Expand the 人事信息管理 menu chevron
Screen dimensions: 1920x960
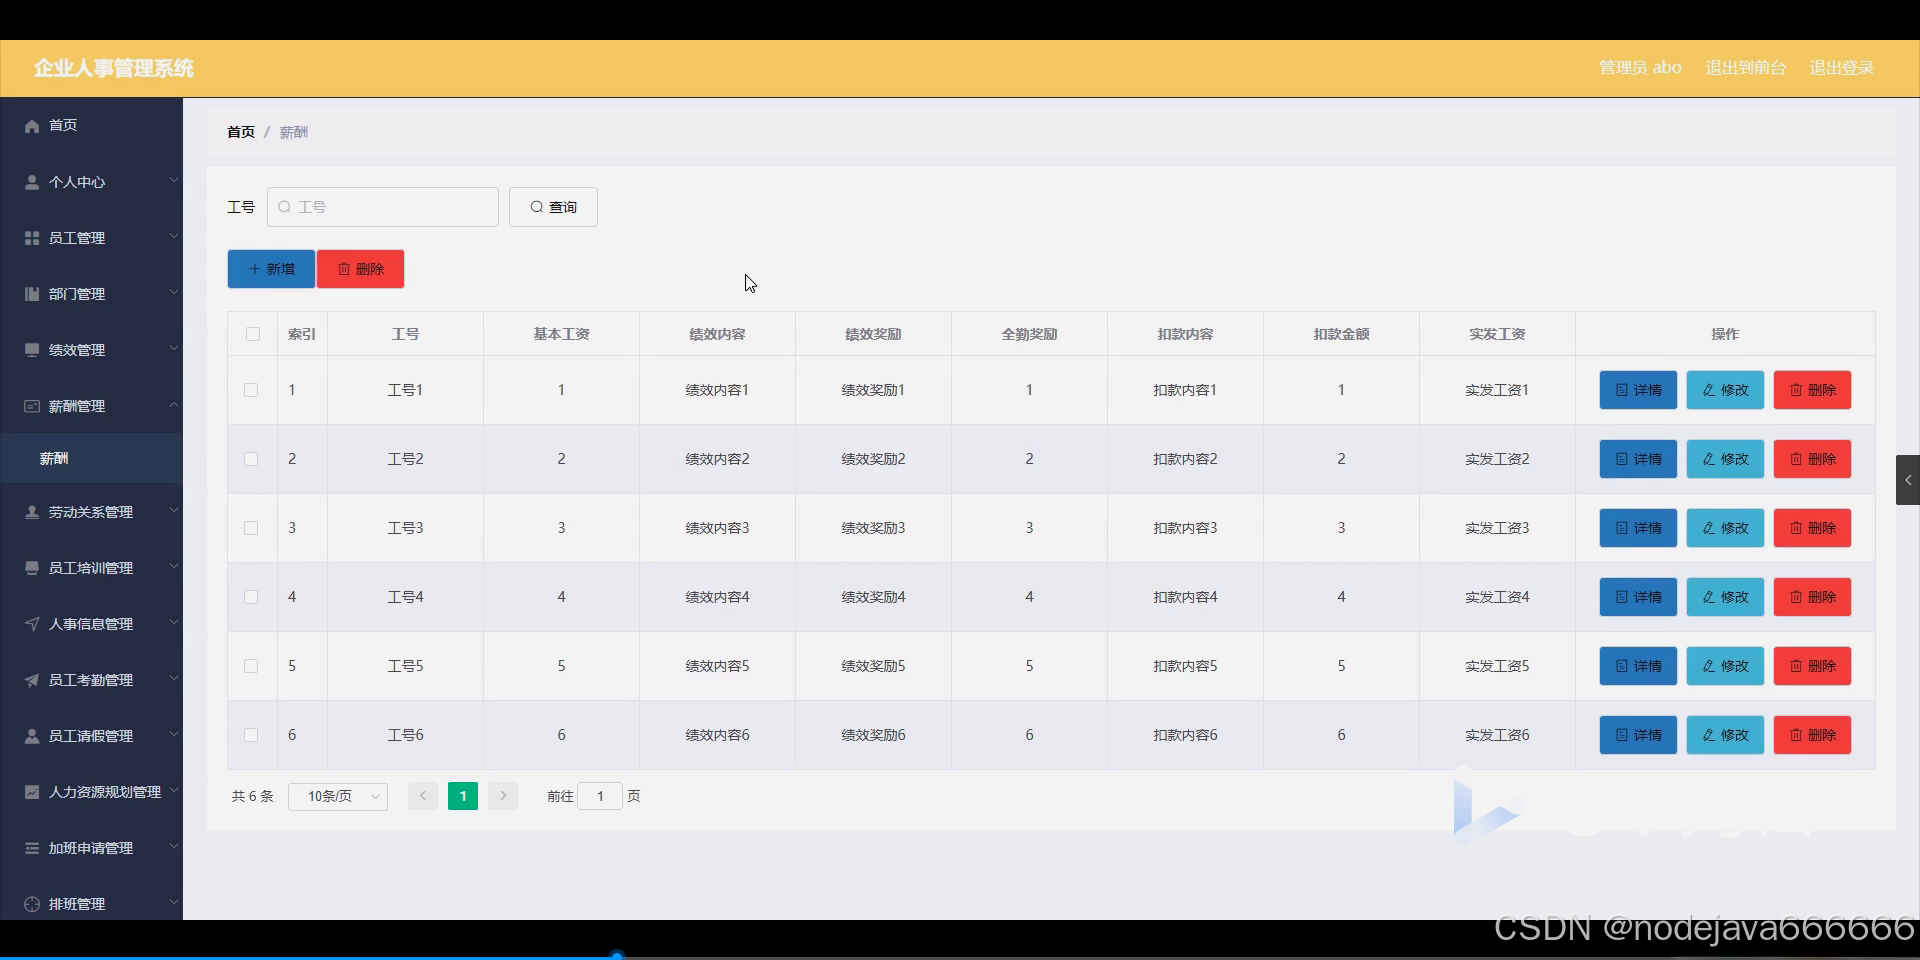174,622
